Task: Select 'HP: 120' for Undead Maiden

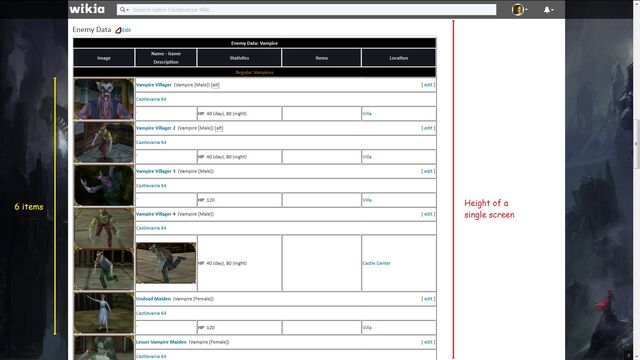Action: coord(207,328)
